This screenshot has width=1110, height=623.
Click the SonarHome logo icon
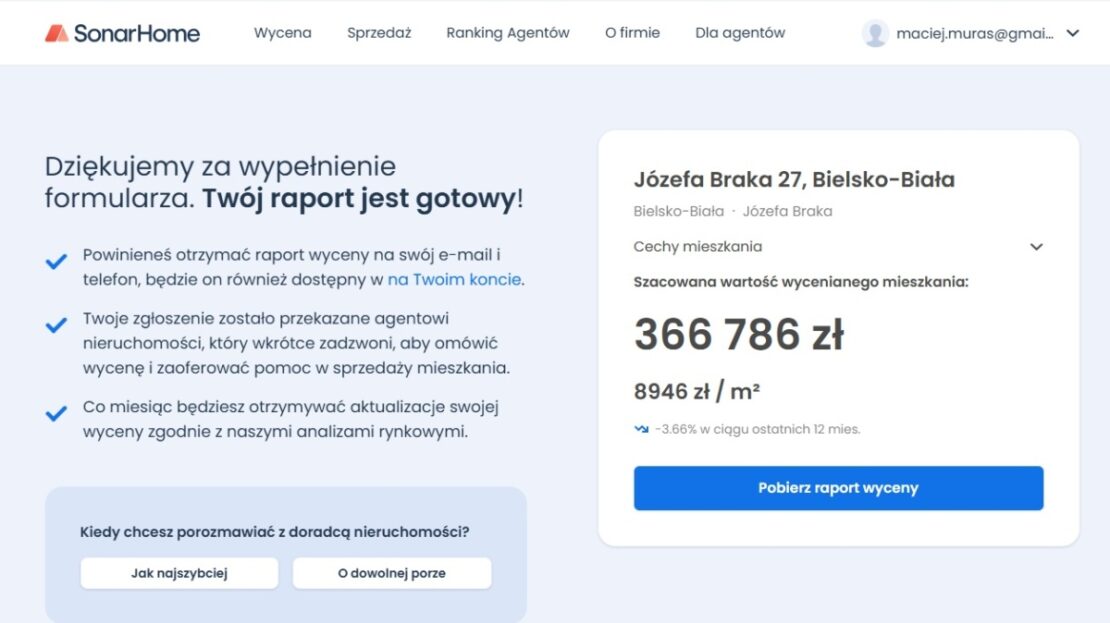pyautogui.click(x=57, y=33)
